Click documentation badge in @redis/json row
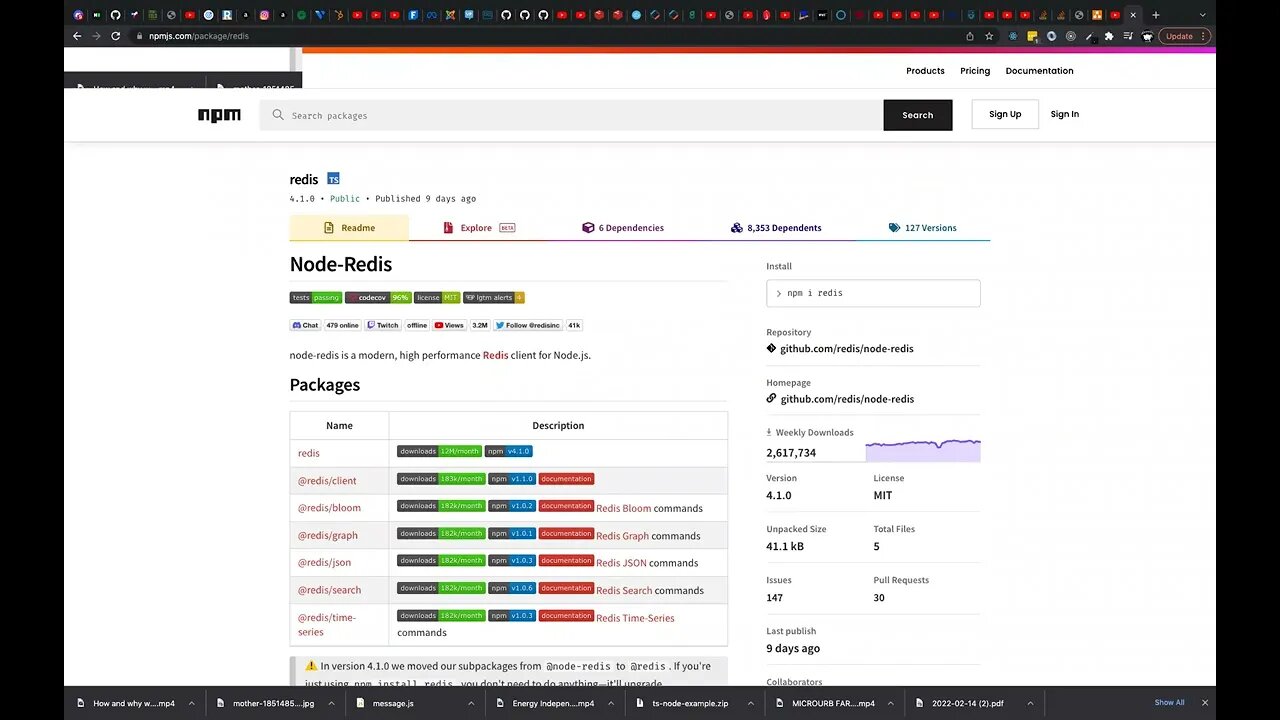The height and width of the screenshot is (720, 1280). click(567, 560)
